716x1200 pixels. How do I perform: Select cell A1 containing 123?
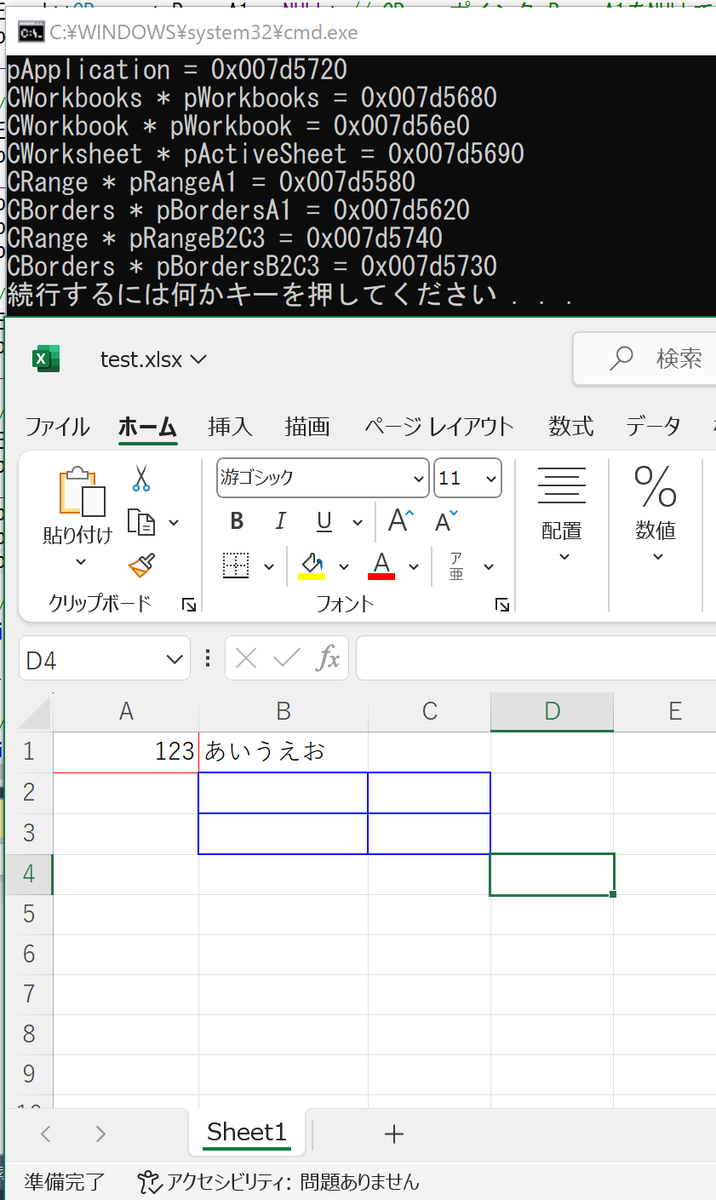coord(126,752)
